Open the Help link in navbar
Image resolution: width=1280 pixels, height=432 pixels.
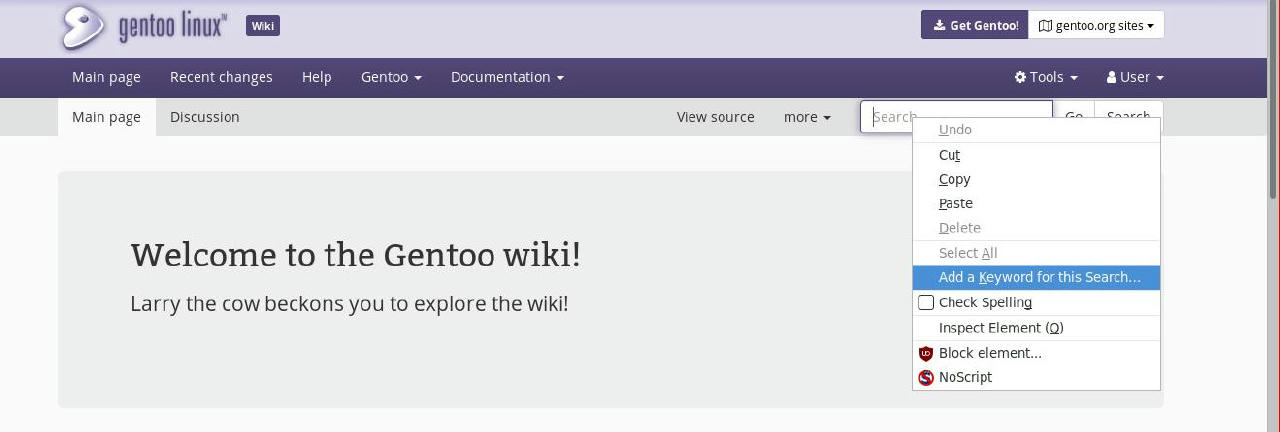point(316,77)
